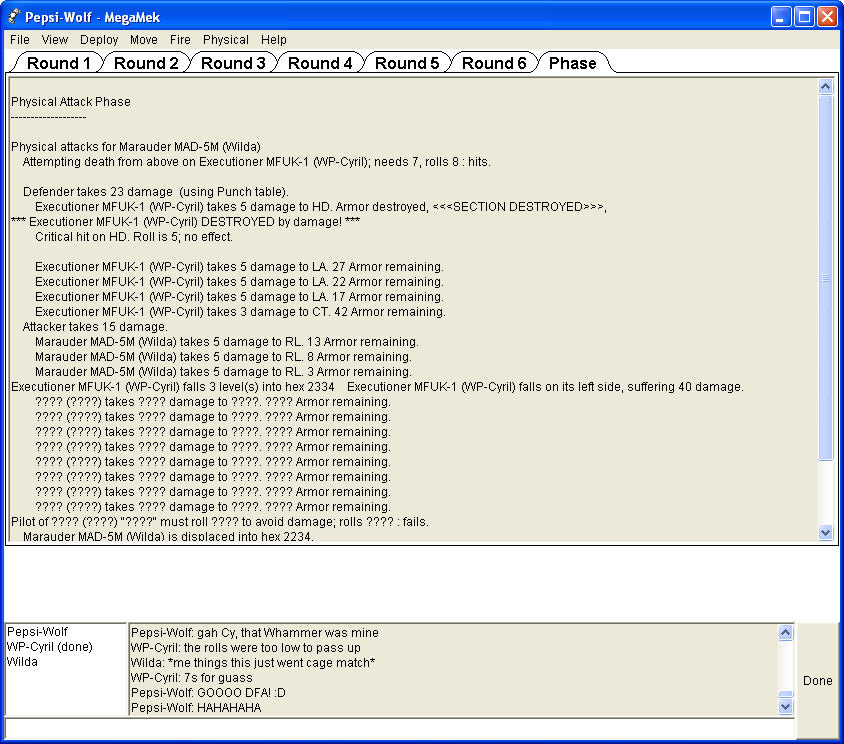Select the Round 6 report tab
The height and width of the screenshot is (744, 844).
(x=494, y=63)
